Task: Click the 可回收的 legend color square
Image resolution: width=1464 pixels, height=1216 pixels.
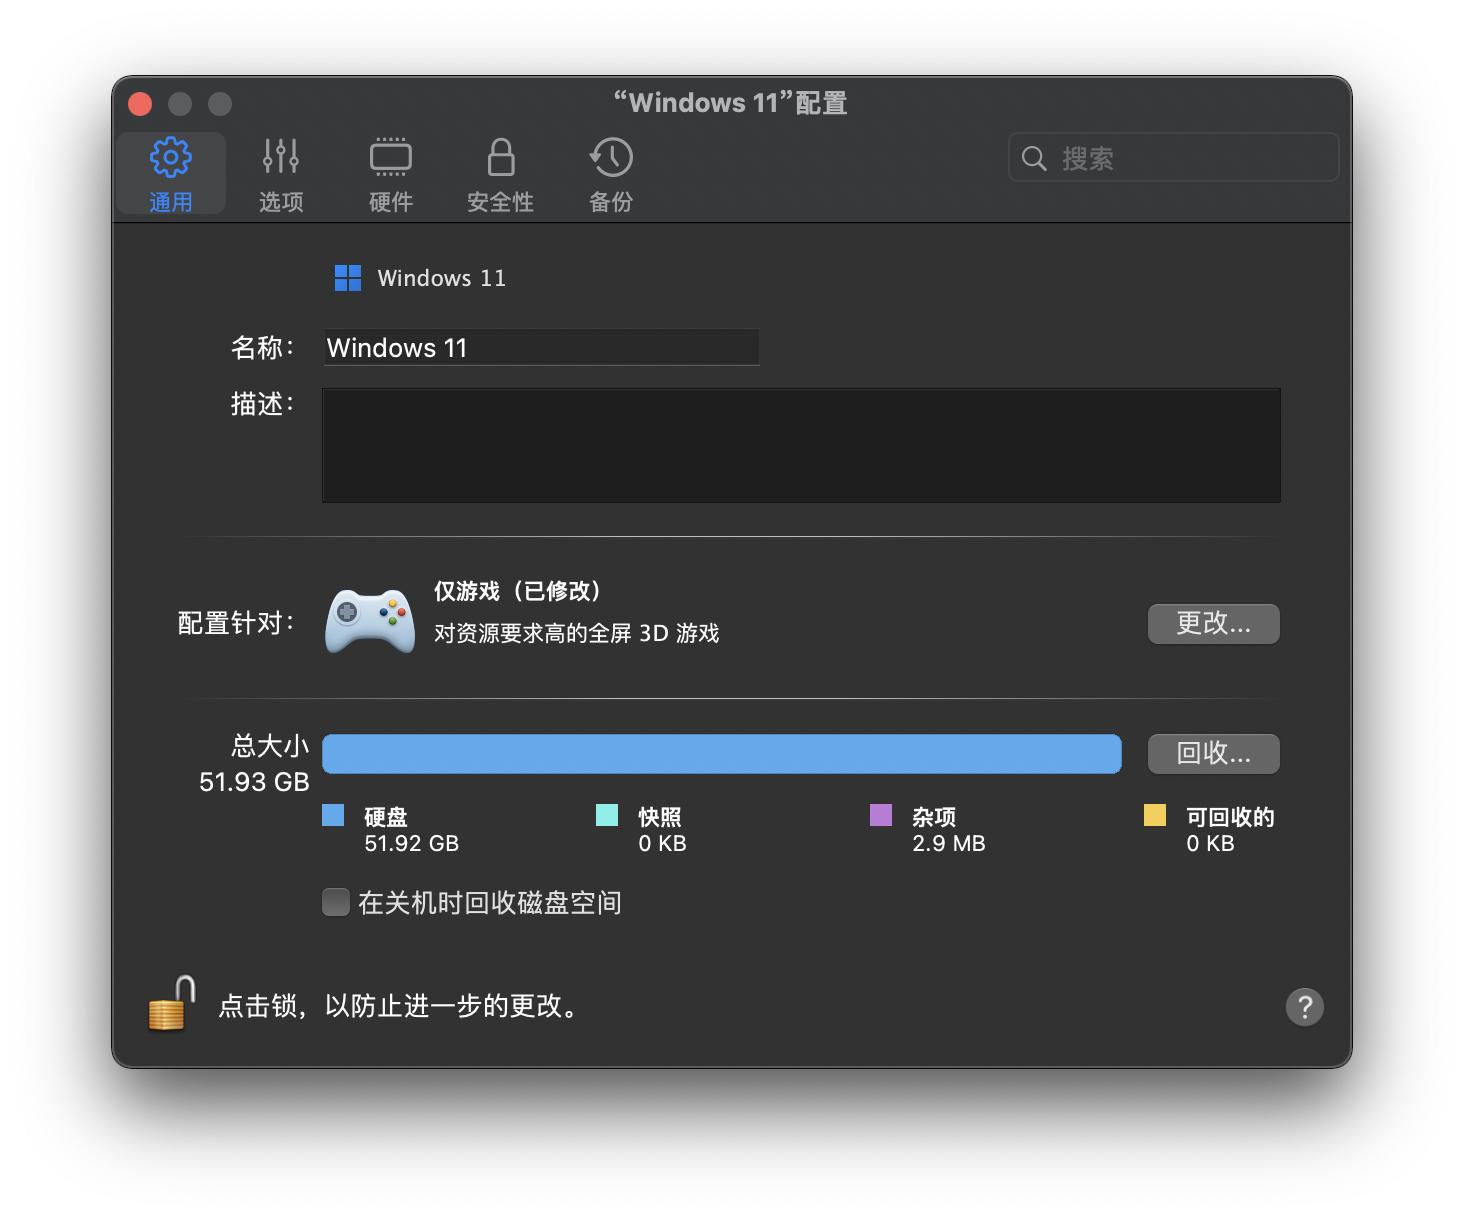Action: 1155,816
